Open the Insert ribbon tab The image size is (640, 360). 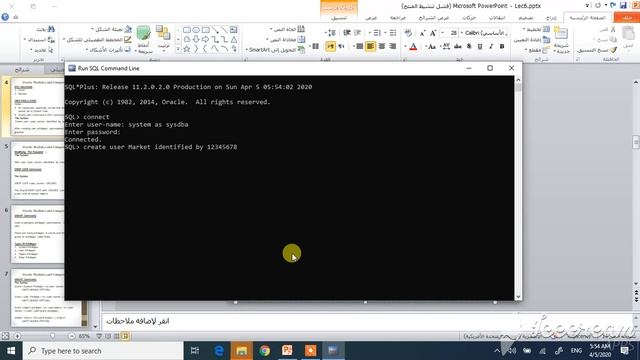click(x=551, y=18)
